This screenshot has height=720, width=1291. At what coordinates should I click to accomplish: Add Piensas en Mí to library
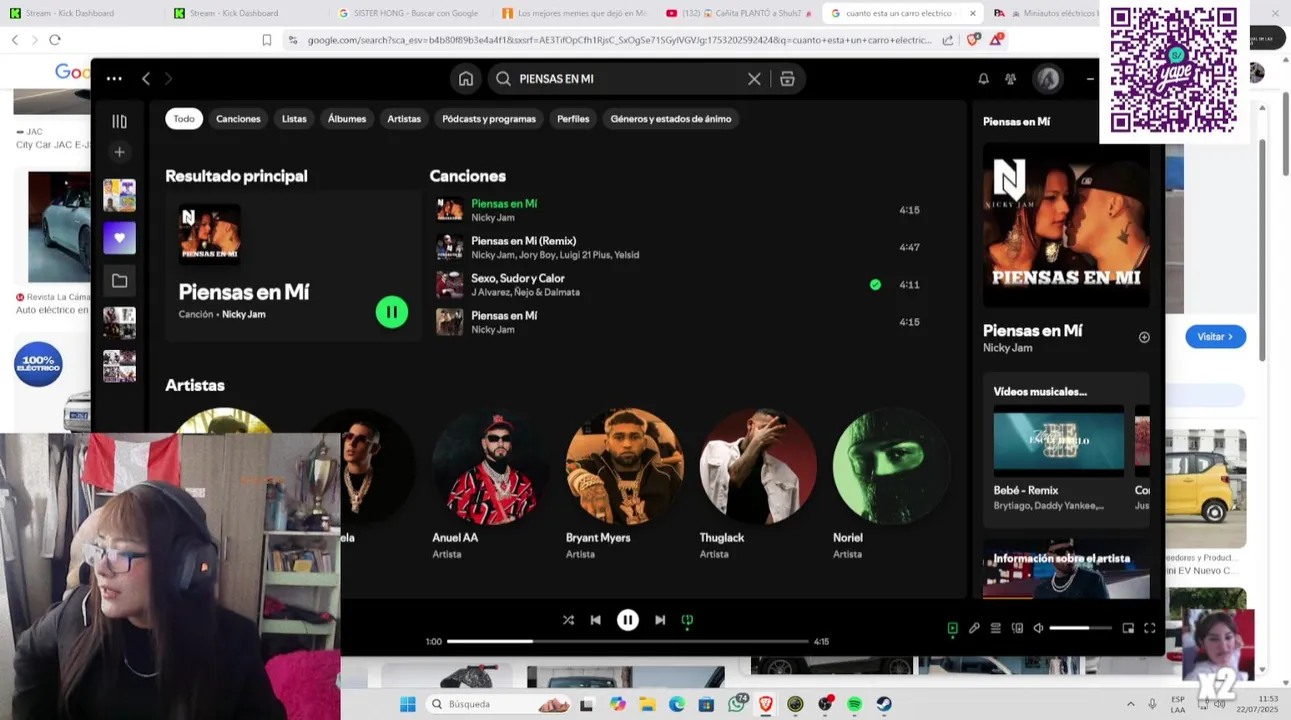tap(1144, 337)
